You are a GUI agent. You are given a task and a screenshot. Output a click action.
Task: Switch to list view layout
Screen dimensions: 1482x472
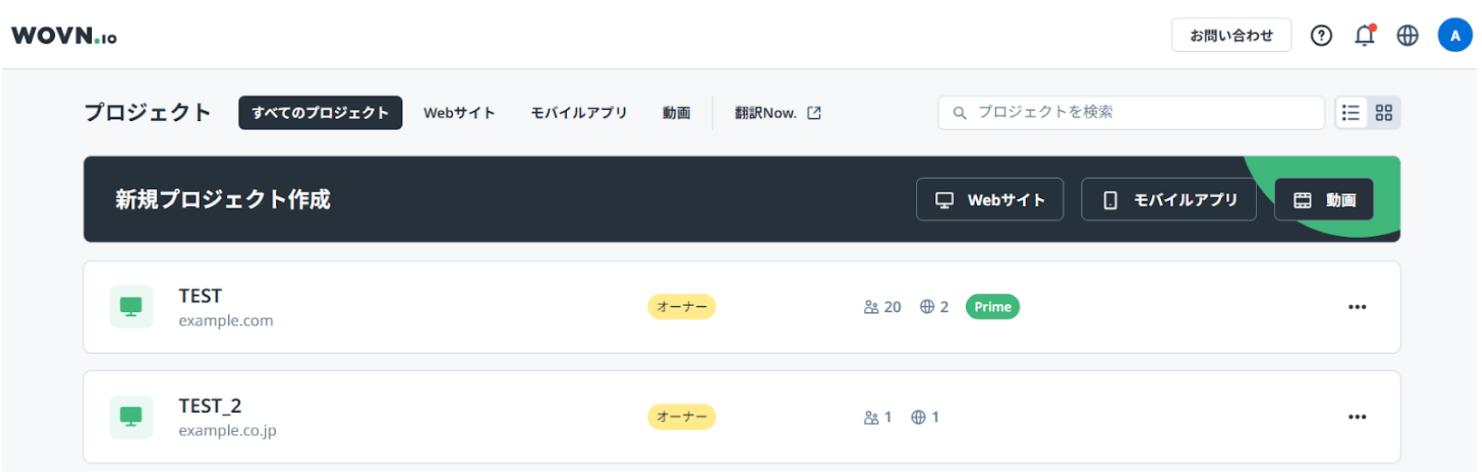tap(1351, 113)
